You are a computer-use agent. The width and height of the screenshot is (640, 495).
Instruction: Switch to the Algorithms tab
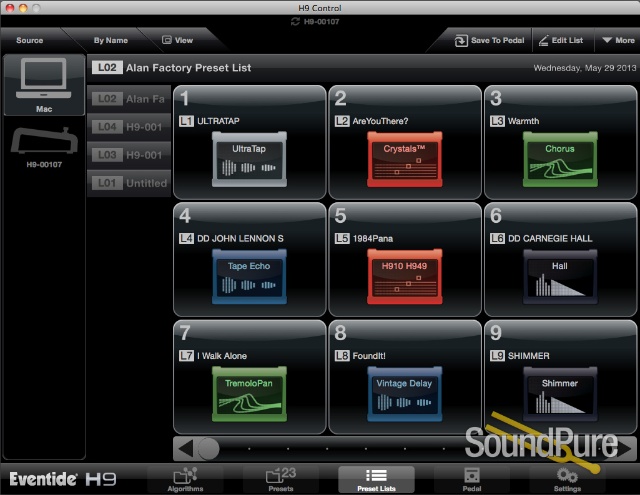pyautogui.click(x=185, y=479)
